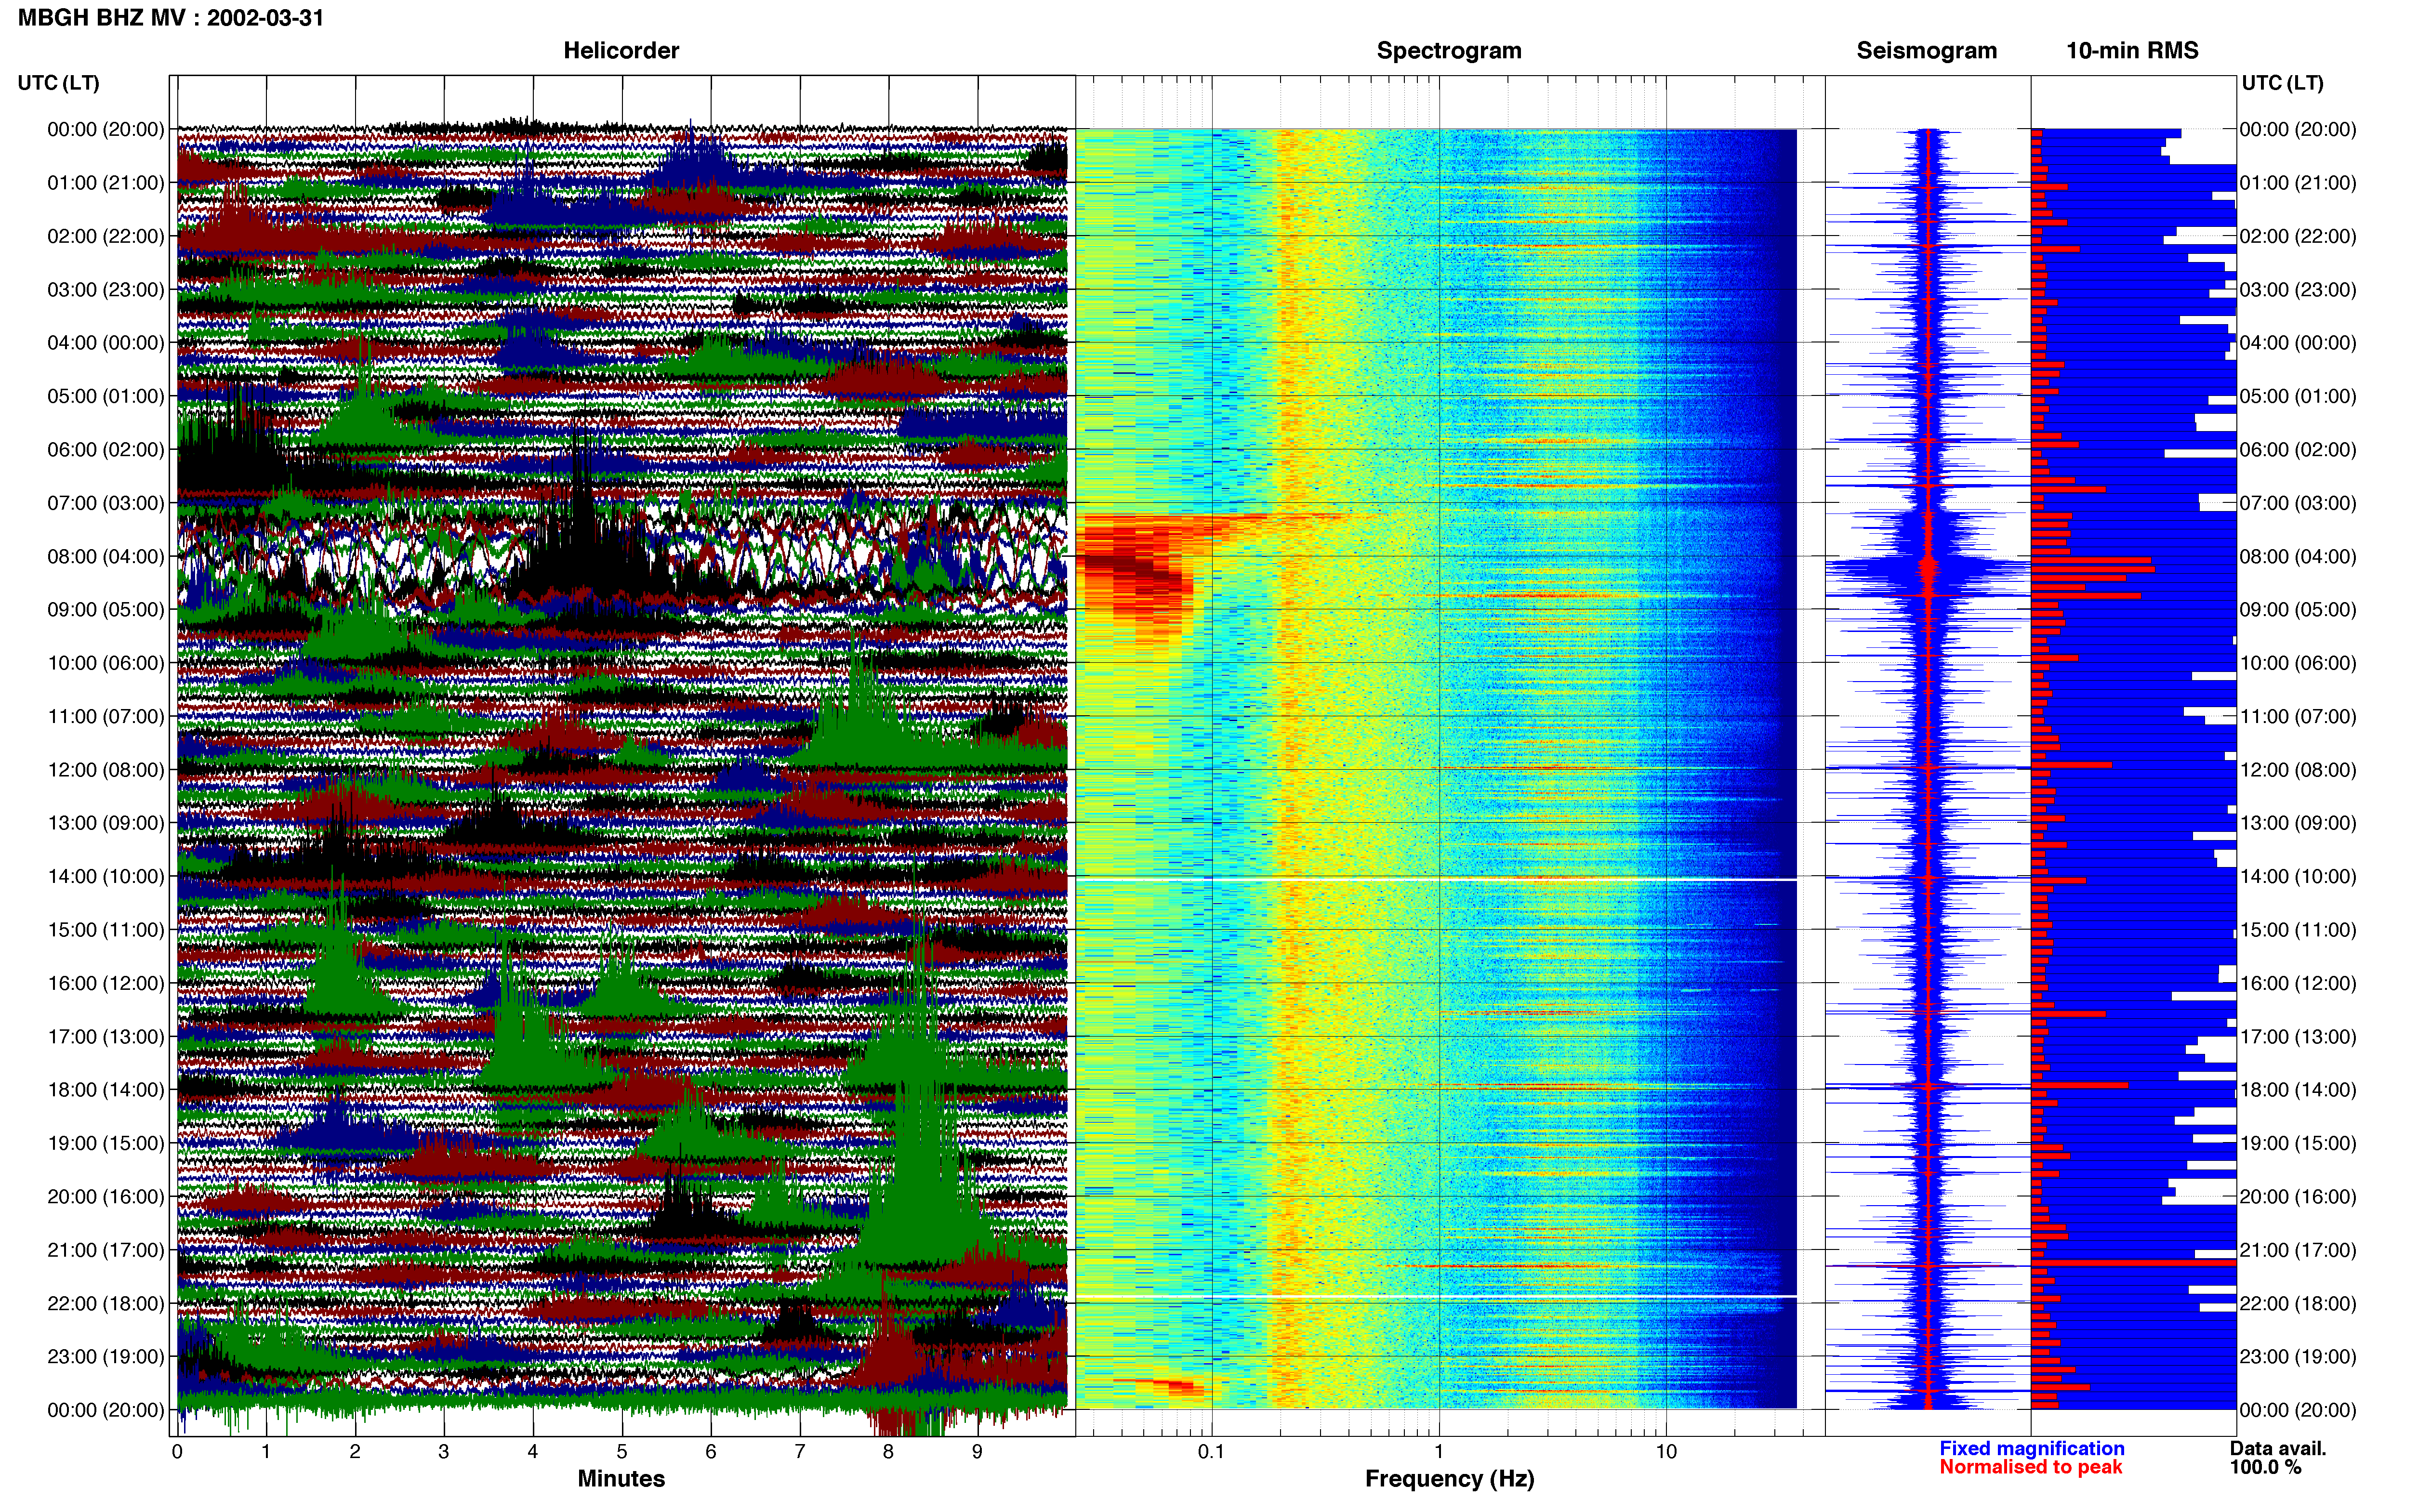Screen dimensions: 2418x1512
Task: Click the left '21:00 (17:00)' time label
Action: [x=106, y=1250]
